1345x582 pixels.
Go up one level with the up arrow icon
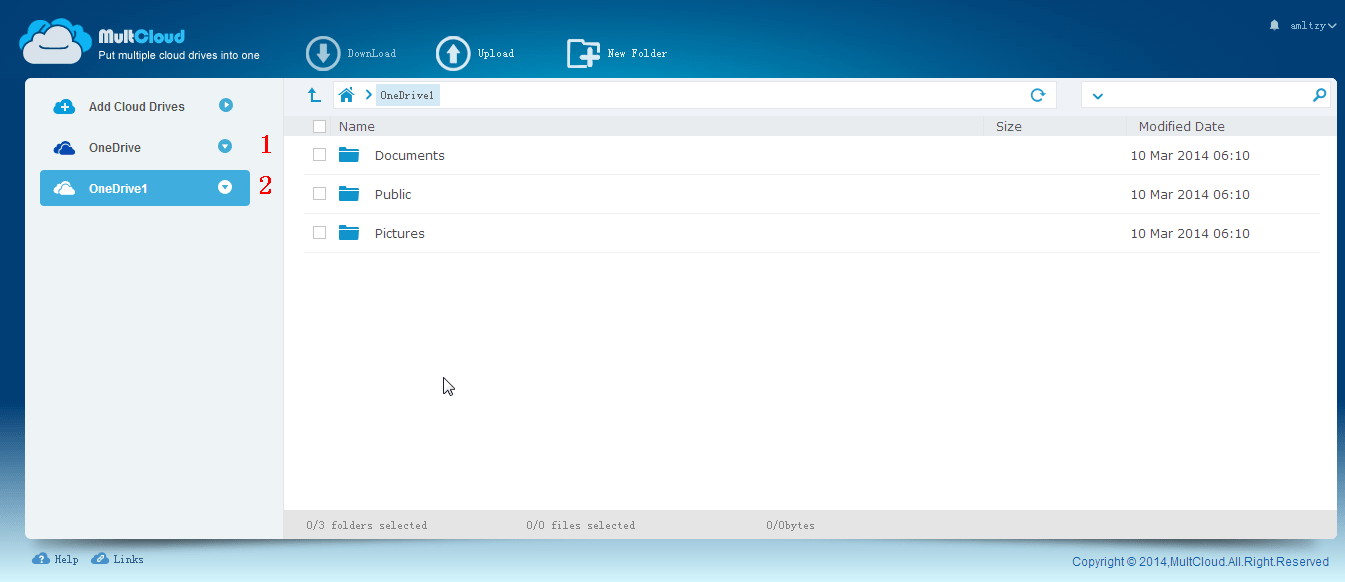click(314, 95)
